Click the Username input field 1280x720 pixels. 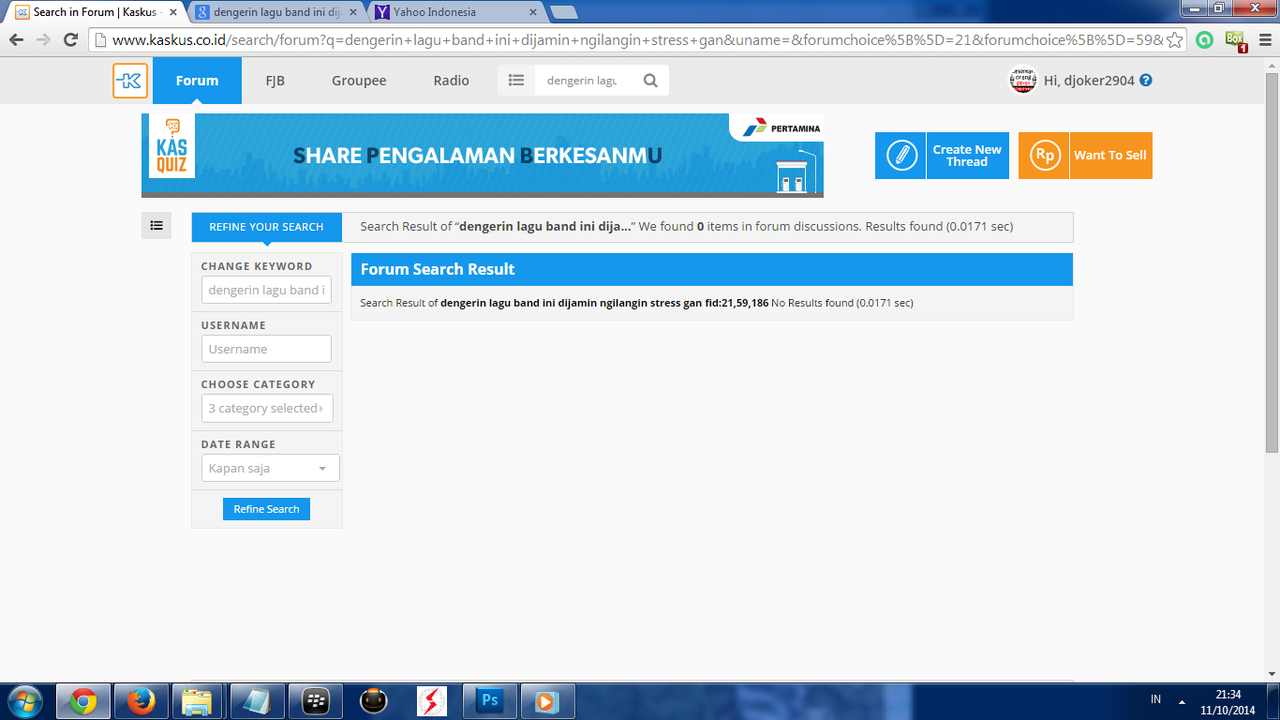point(266,349)
